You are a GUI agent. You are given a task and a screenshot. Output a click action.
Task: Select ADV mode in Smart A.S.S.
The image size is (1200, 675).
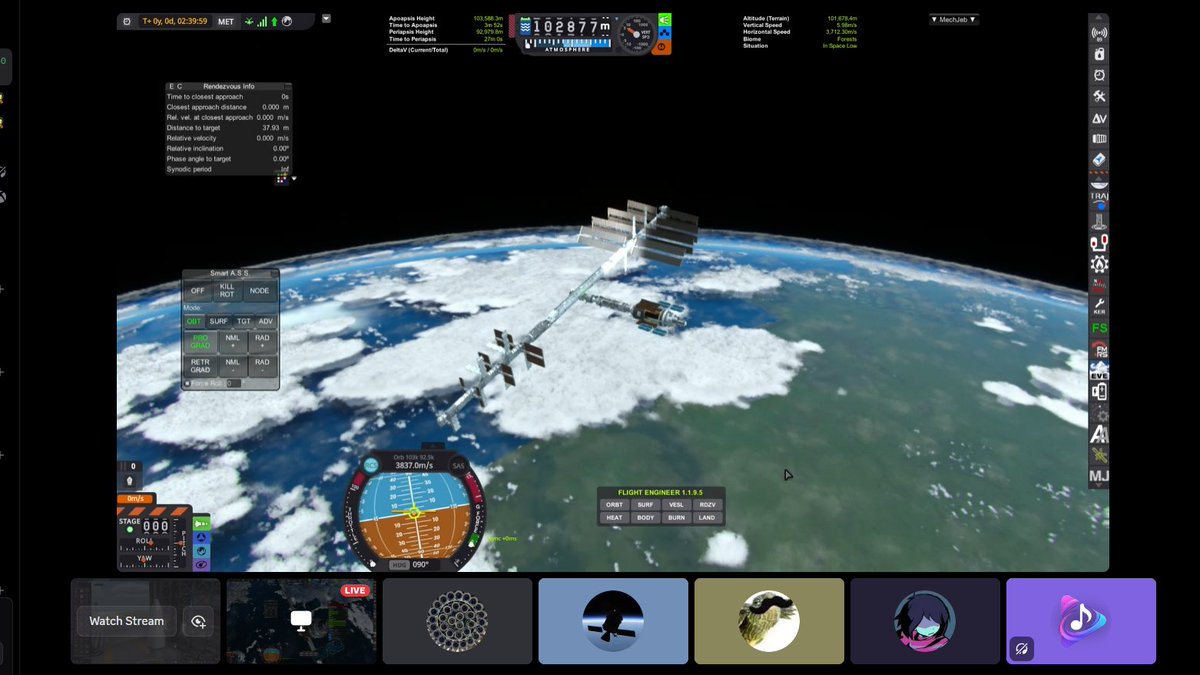pos(266,321)
